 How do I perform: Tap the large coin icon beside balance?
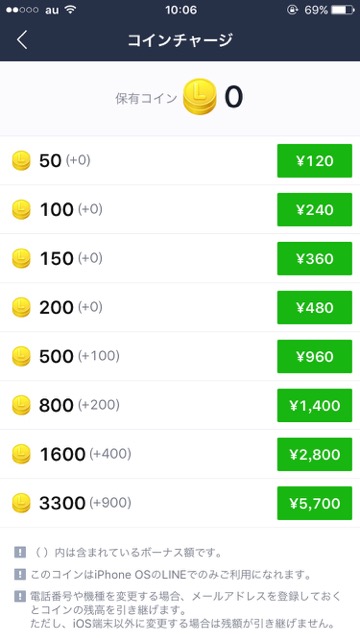tap(200, 97)
